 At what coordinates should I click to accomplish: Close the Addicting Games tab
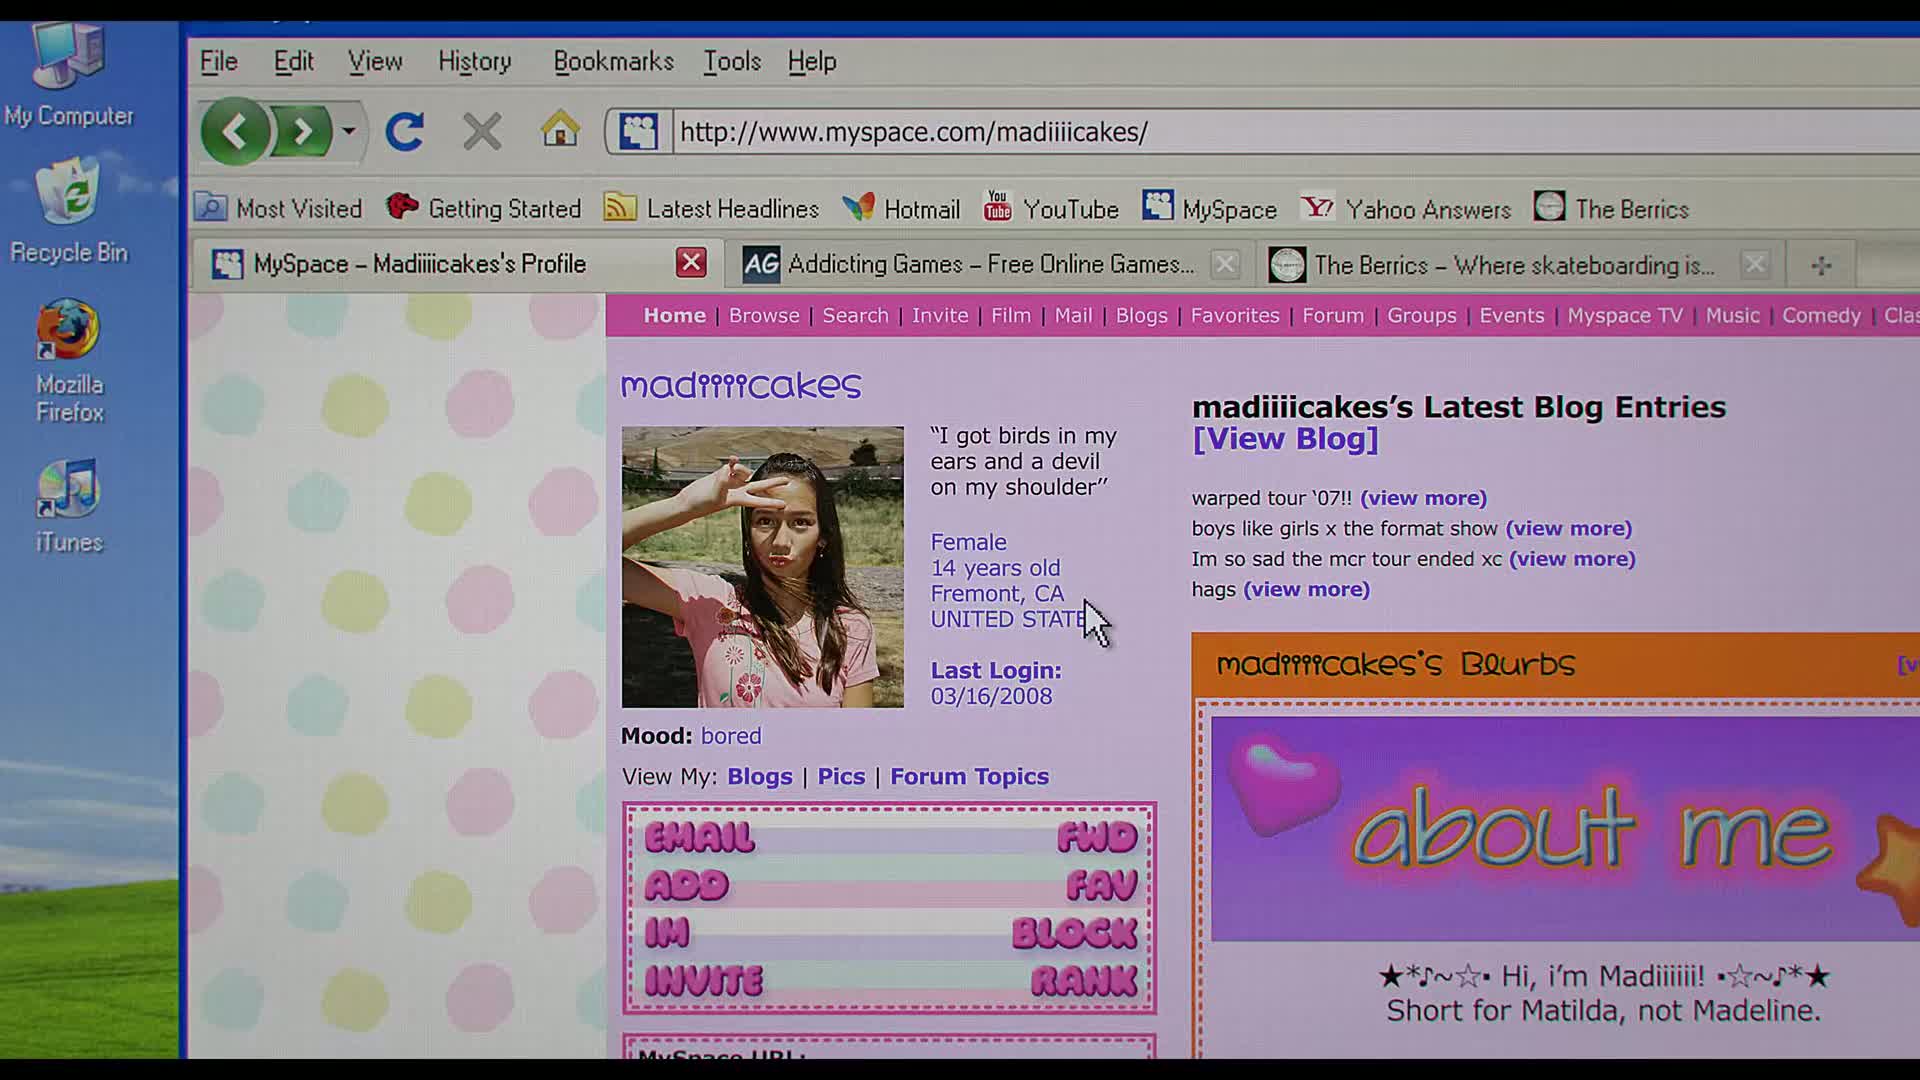point(1225,264)
